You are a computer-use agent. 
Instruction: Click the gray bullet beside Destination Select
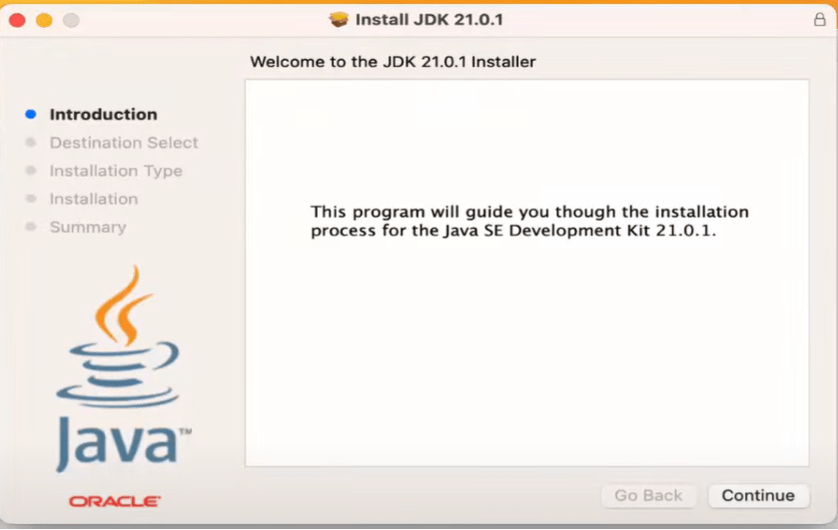click(x=31, y=143)
